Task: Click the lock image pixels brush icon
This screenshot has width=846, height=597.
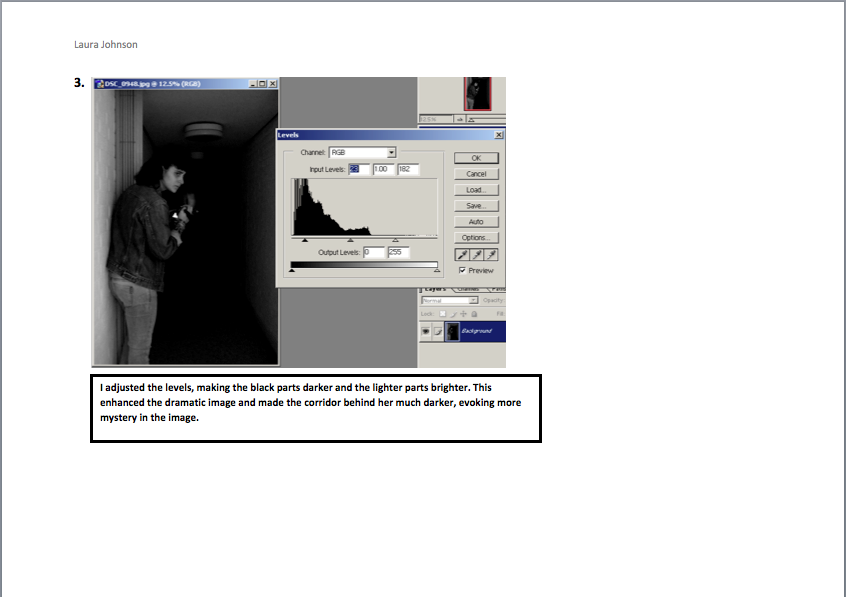Action: (454, 314)
